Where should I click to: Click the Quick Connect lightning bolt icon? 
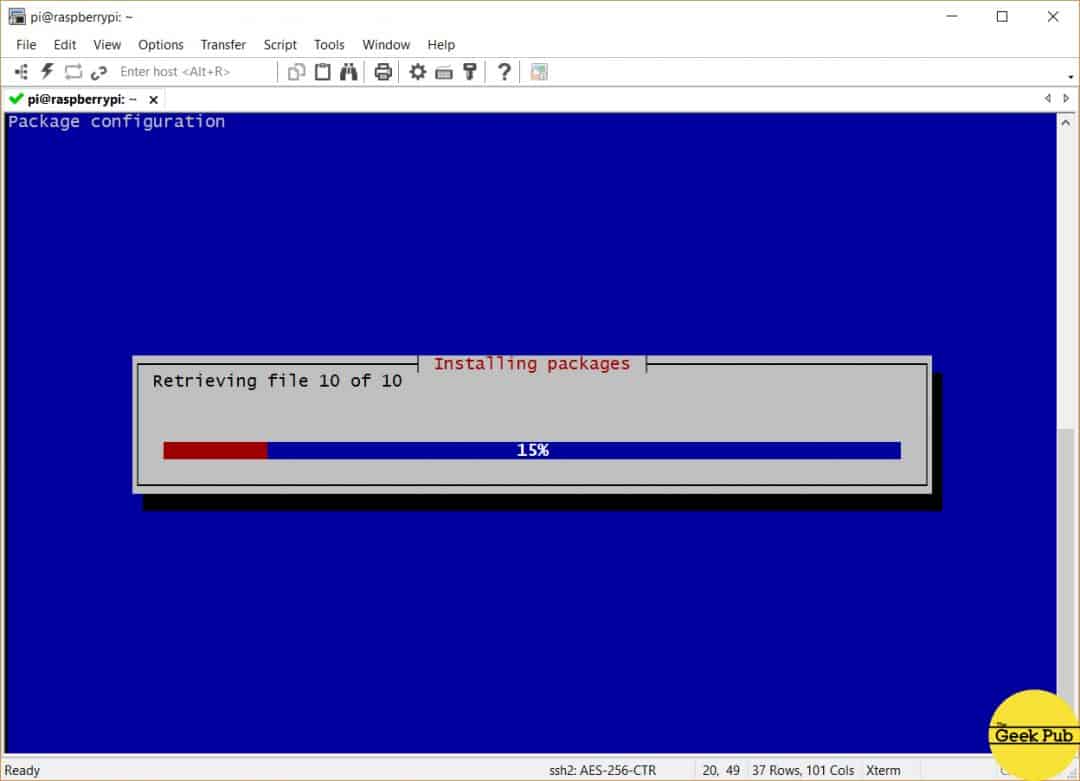click(x=47, y=72)
